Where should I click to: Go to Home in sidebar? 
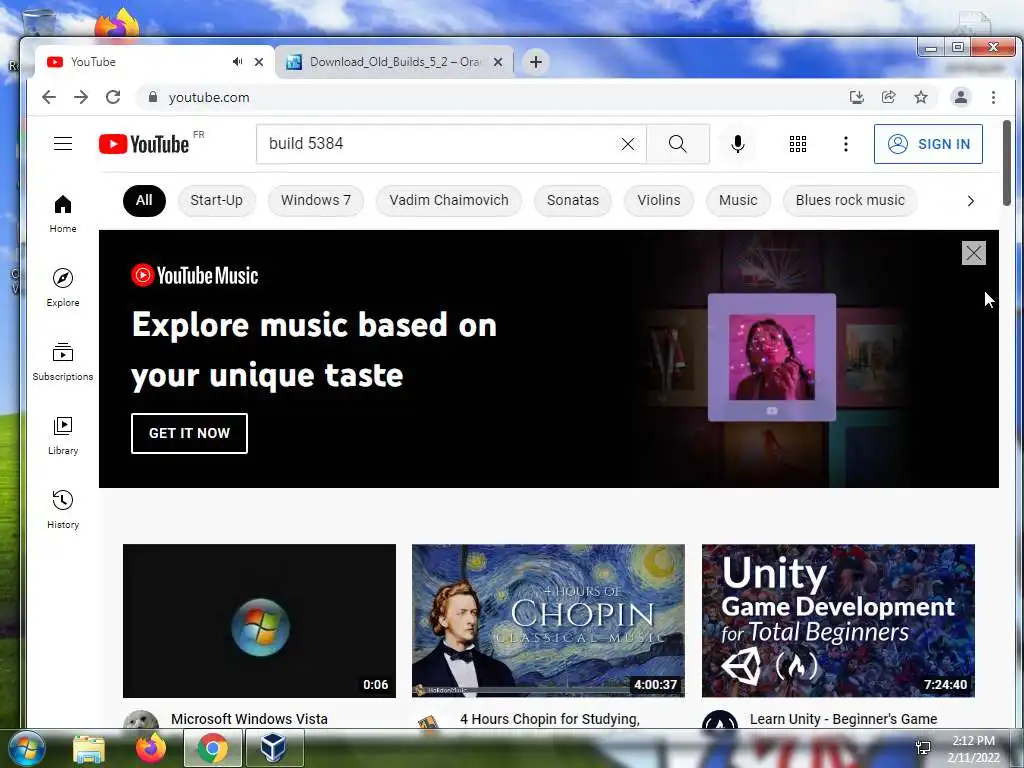click(63, 214)
